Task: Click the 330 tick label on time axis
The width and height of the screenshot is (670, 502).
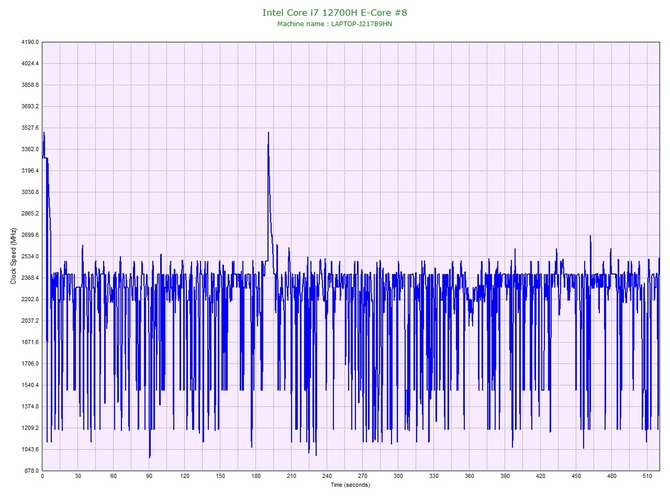Action: (434, 476)
